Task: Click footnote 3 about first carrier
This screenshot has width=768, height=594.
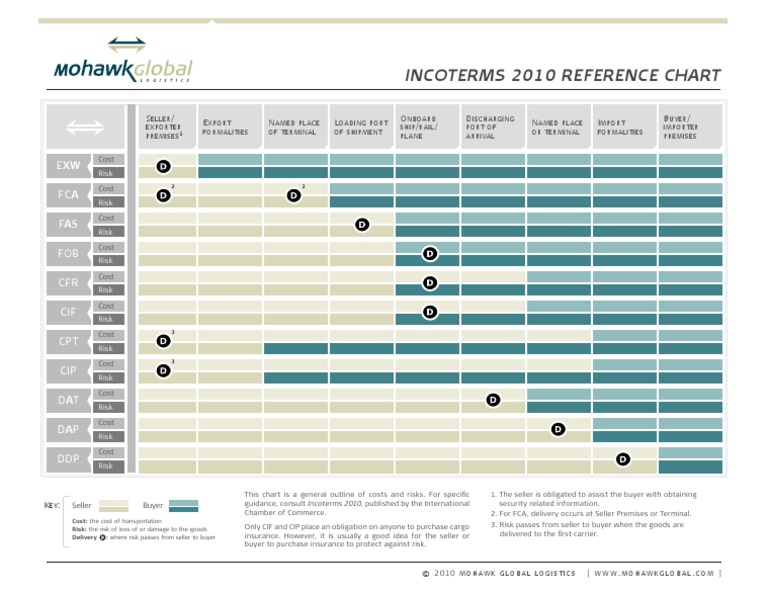Action: point(587,529)
